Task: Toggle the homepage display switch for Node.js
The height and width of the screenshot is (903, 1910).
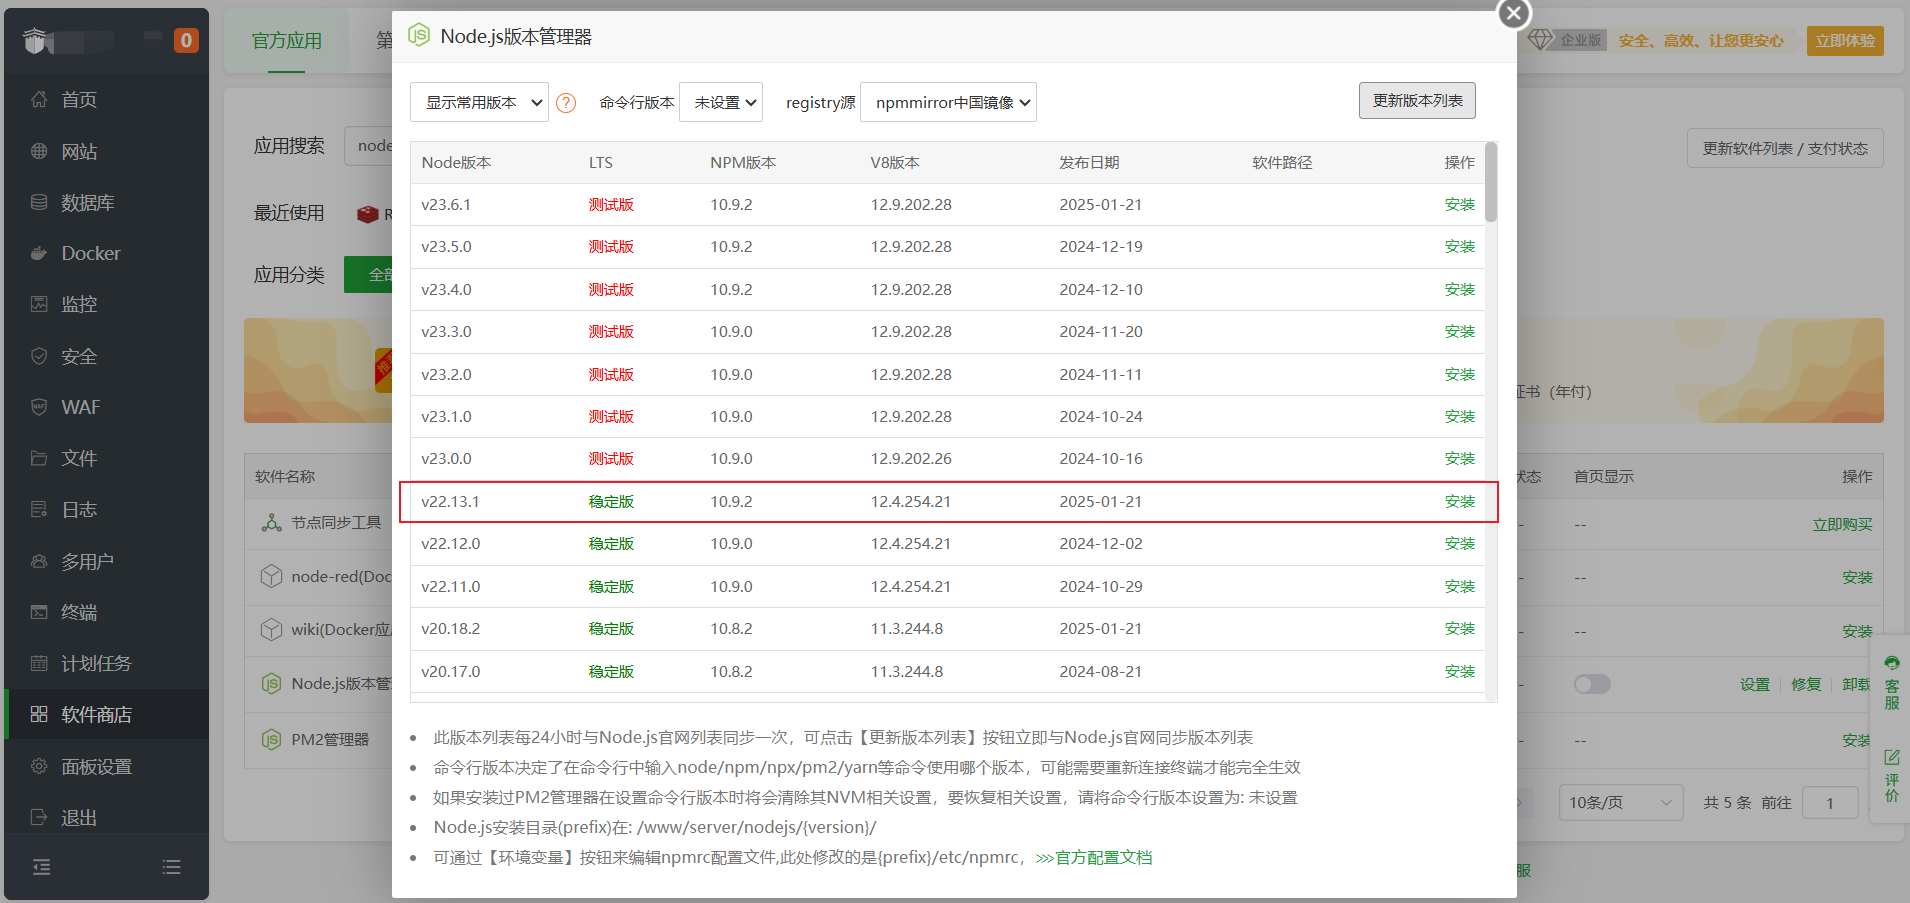Action: coord(1592,684)
